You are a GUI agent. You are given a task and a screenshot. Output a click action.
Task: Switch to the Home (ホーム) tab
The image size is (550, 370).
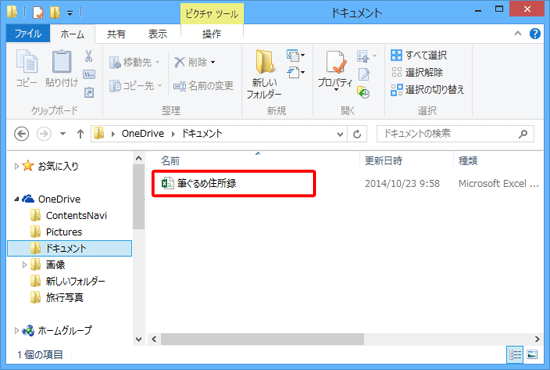(x=72, y=34)
